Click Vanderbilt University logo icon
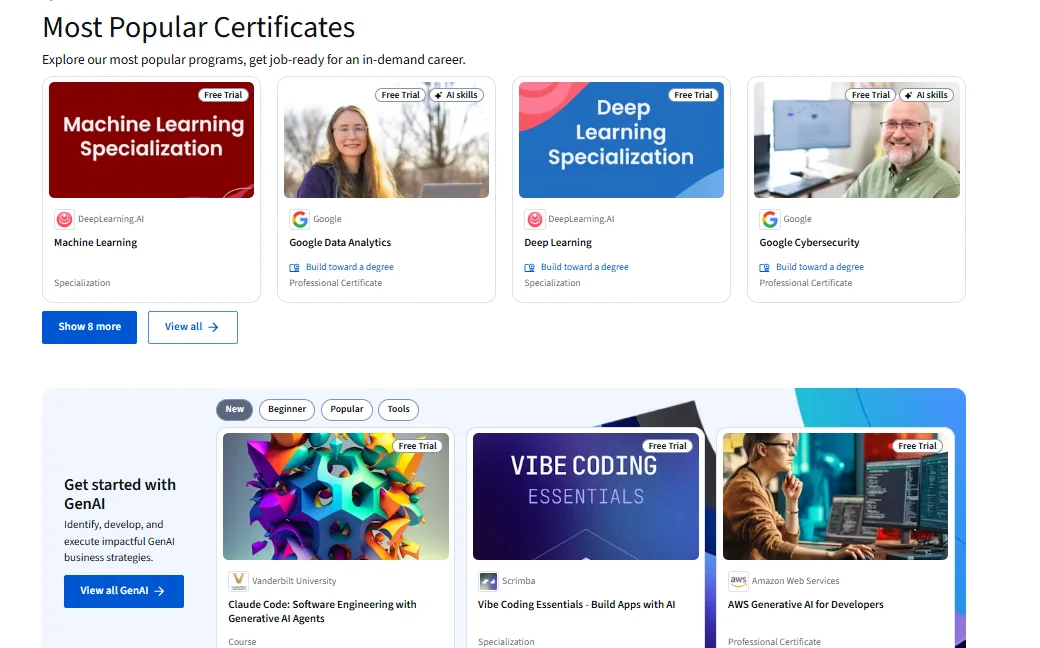The height and width of the screenshot is (648, 1040). [x=238, y=581]
